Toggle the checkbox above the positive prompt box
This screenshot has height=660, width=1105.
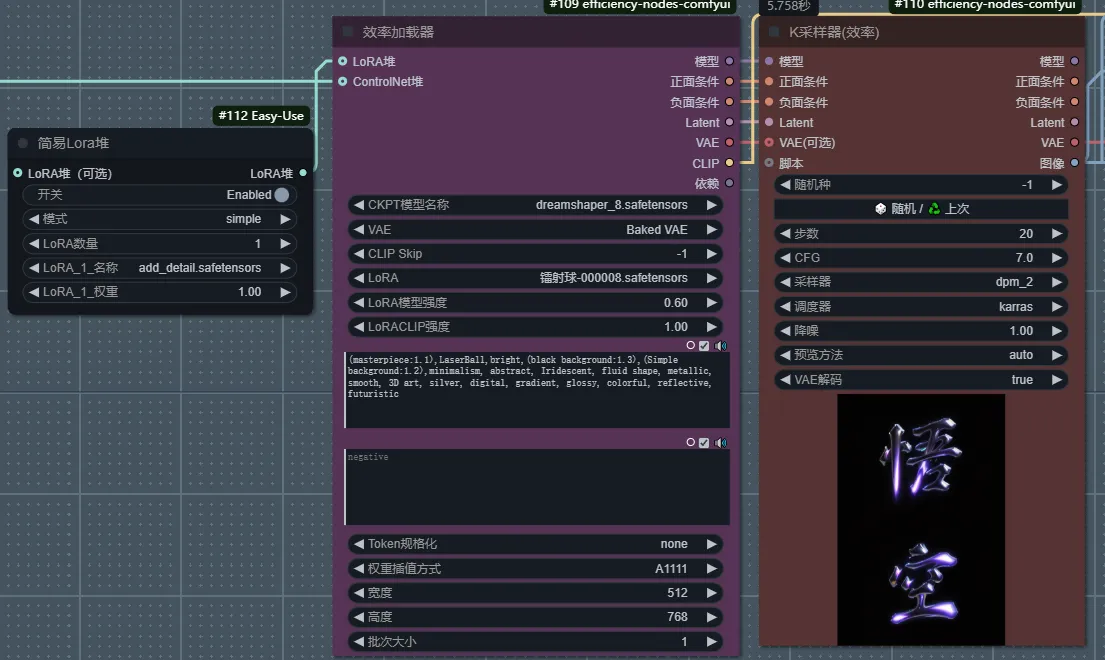(x=704, y=345)
